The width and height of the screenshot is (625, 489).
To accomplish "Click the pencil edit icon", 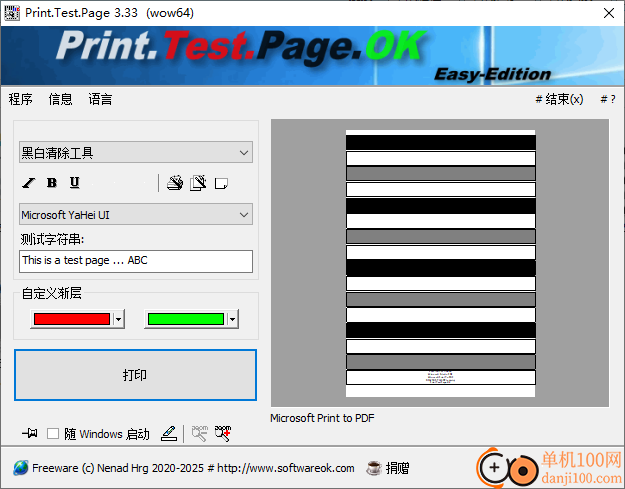I will coord(169,433).
